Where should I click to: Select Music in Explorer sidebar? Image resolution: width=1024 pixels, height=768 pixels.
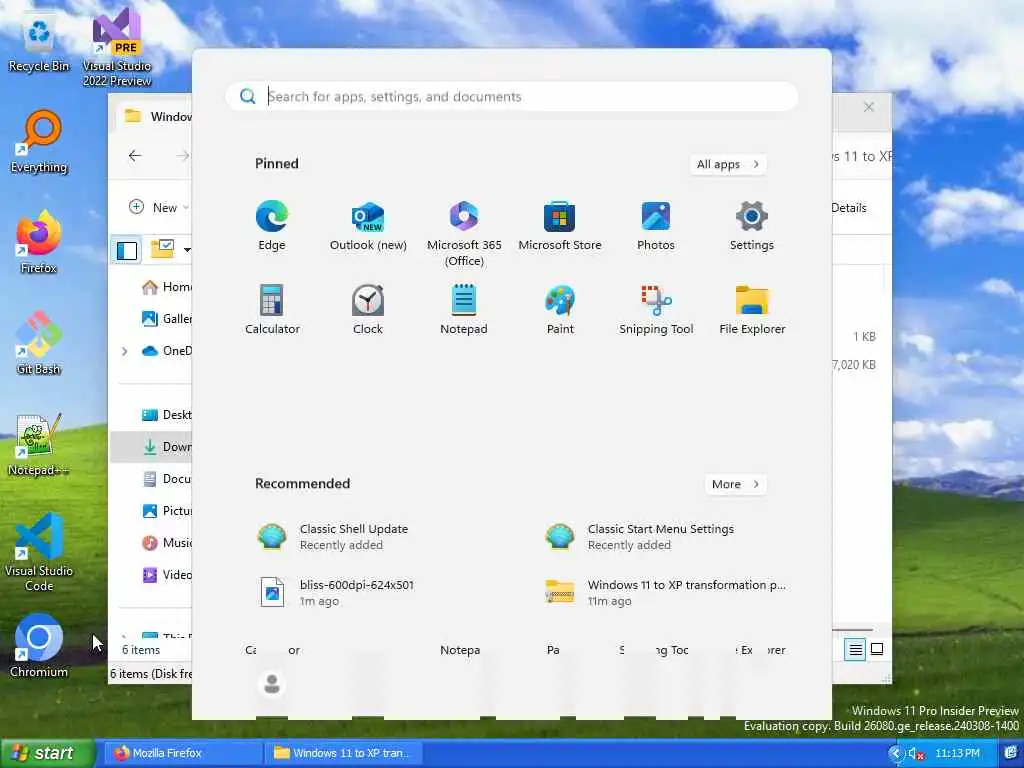pyautogui.click(x=167, y=543)
